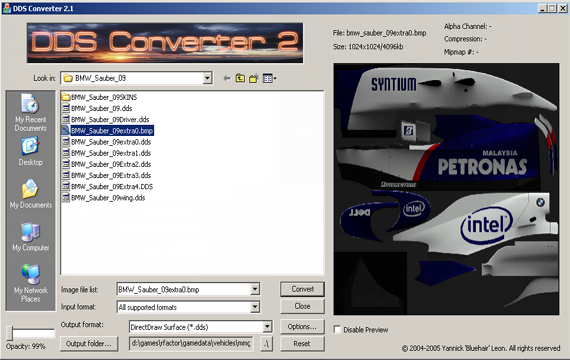Open the view menu icon

coord(269,78)
